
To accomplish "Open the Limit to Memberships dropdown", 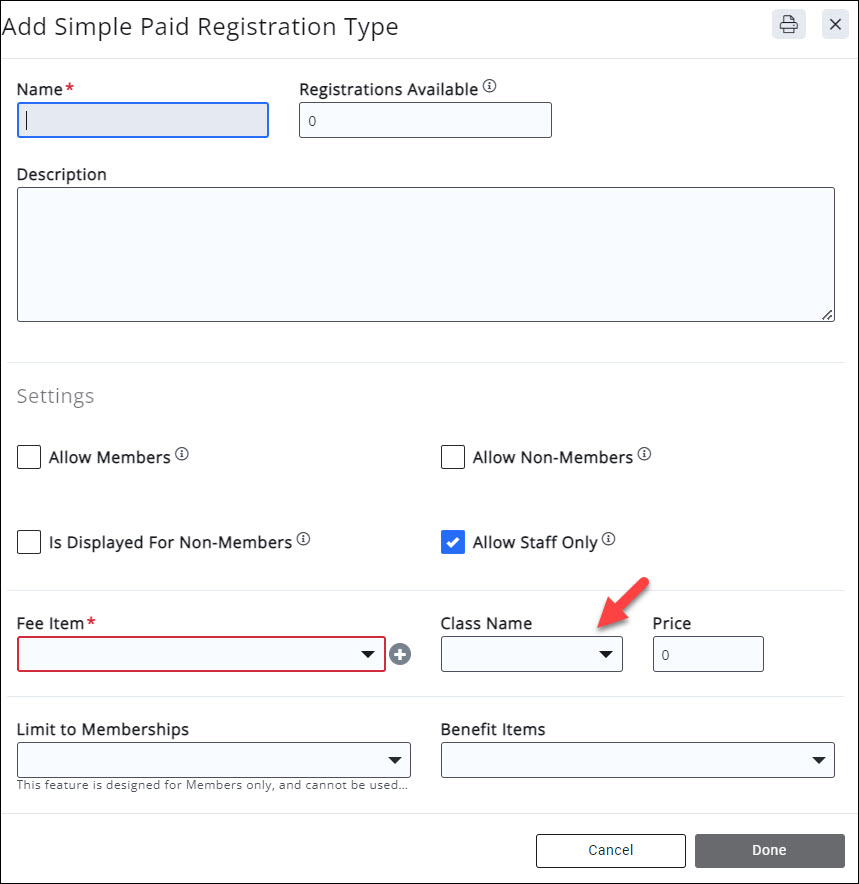I will coord(213,760).
